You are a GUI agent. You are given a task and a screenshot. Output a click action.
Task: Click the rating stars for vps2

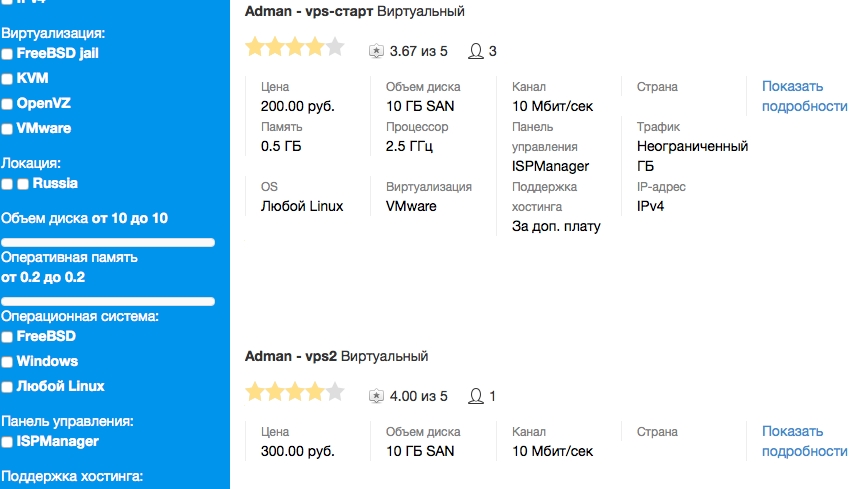click(294, 392)
